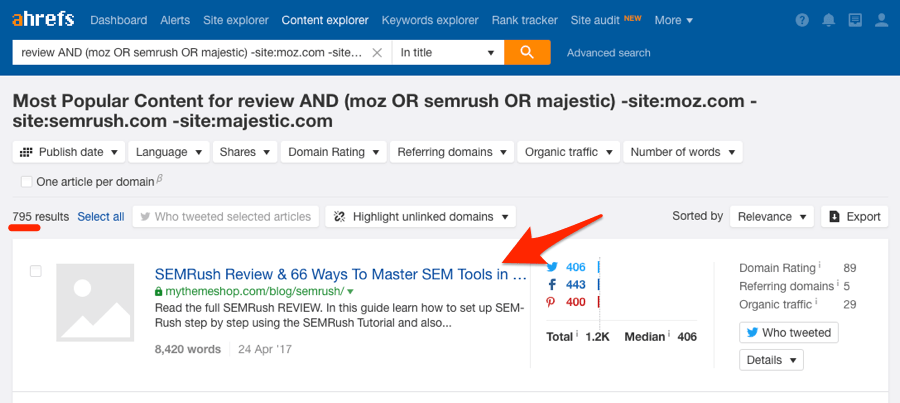Open the In title search scope dropdown
900x403 pixels.
click(x=448, y=52)
